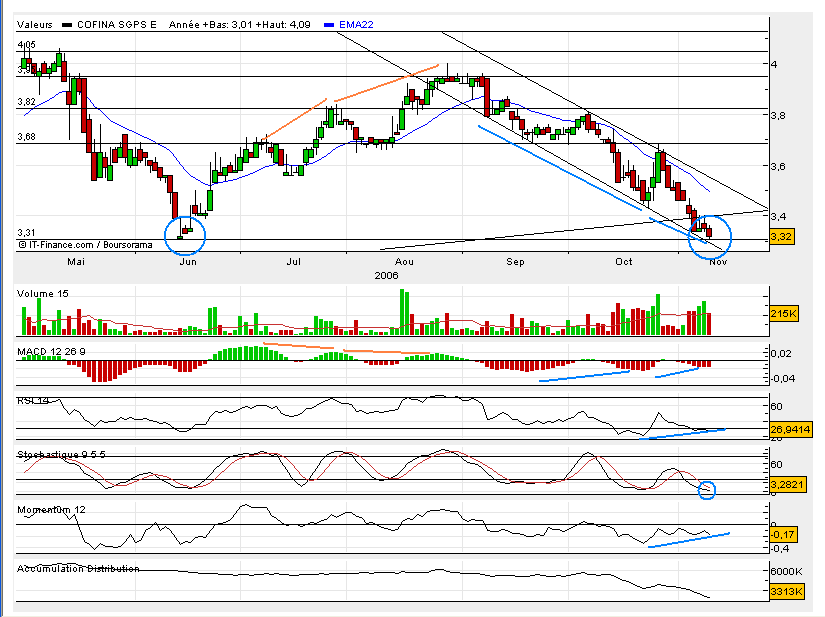Screen dimensions: 825x617
Task: Click the yellow 3313K accumulation value tag
Action: (787, 592)
